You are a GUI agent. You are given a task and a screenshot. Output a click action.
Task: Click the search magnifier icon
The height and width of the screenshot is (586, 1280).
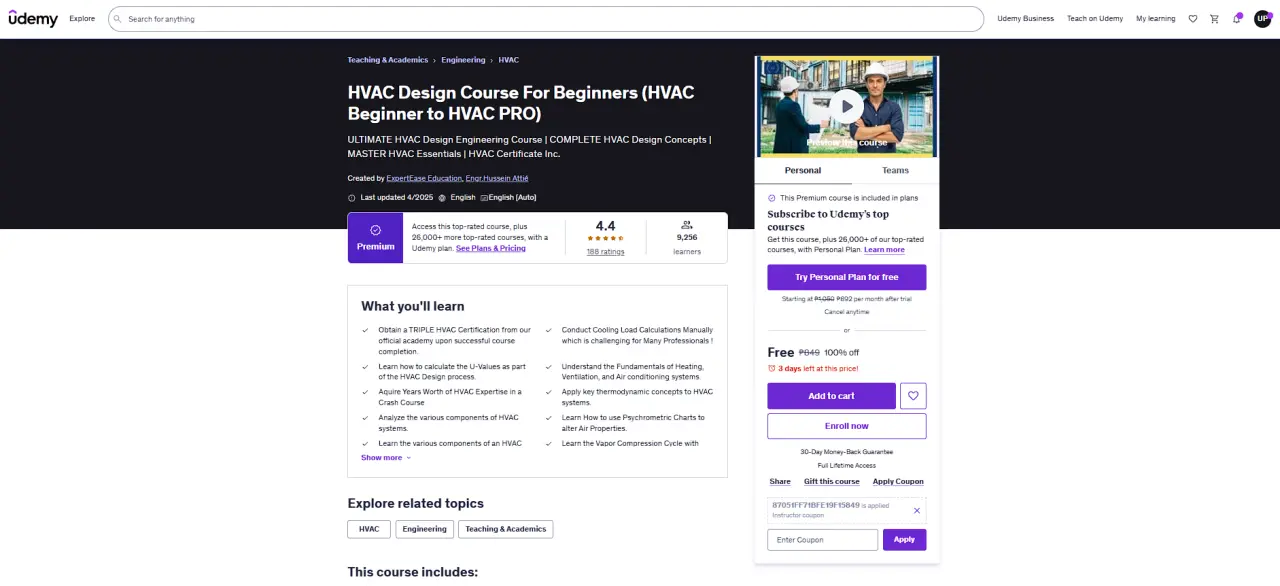click(x=118, y=19)
